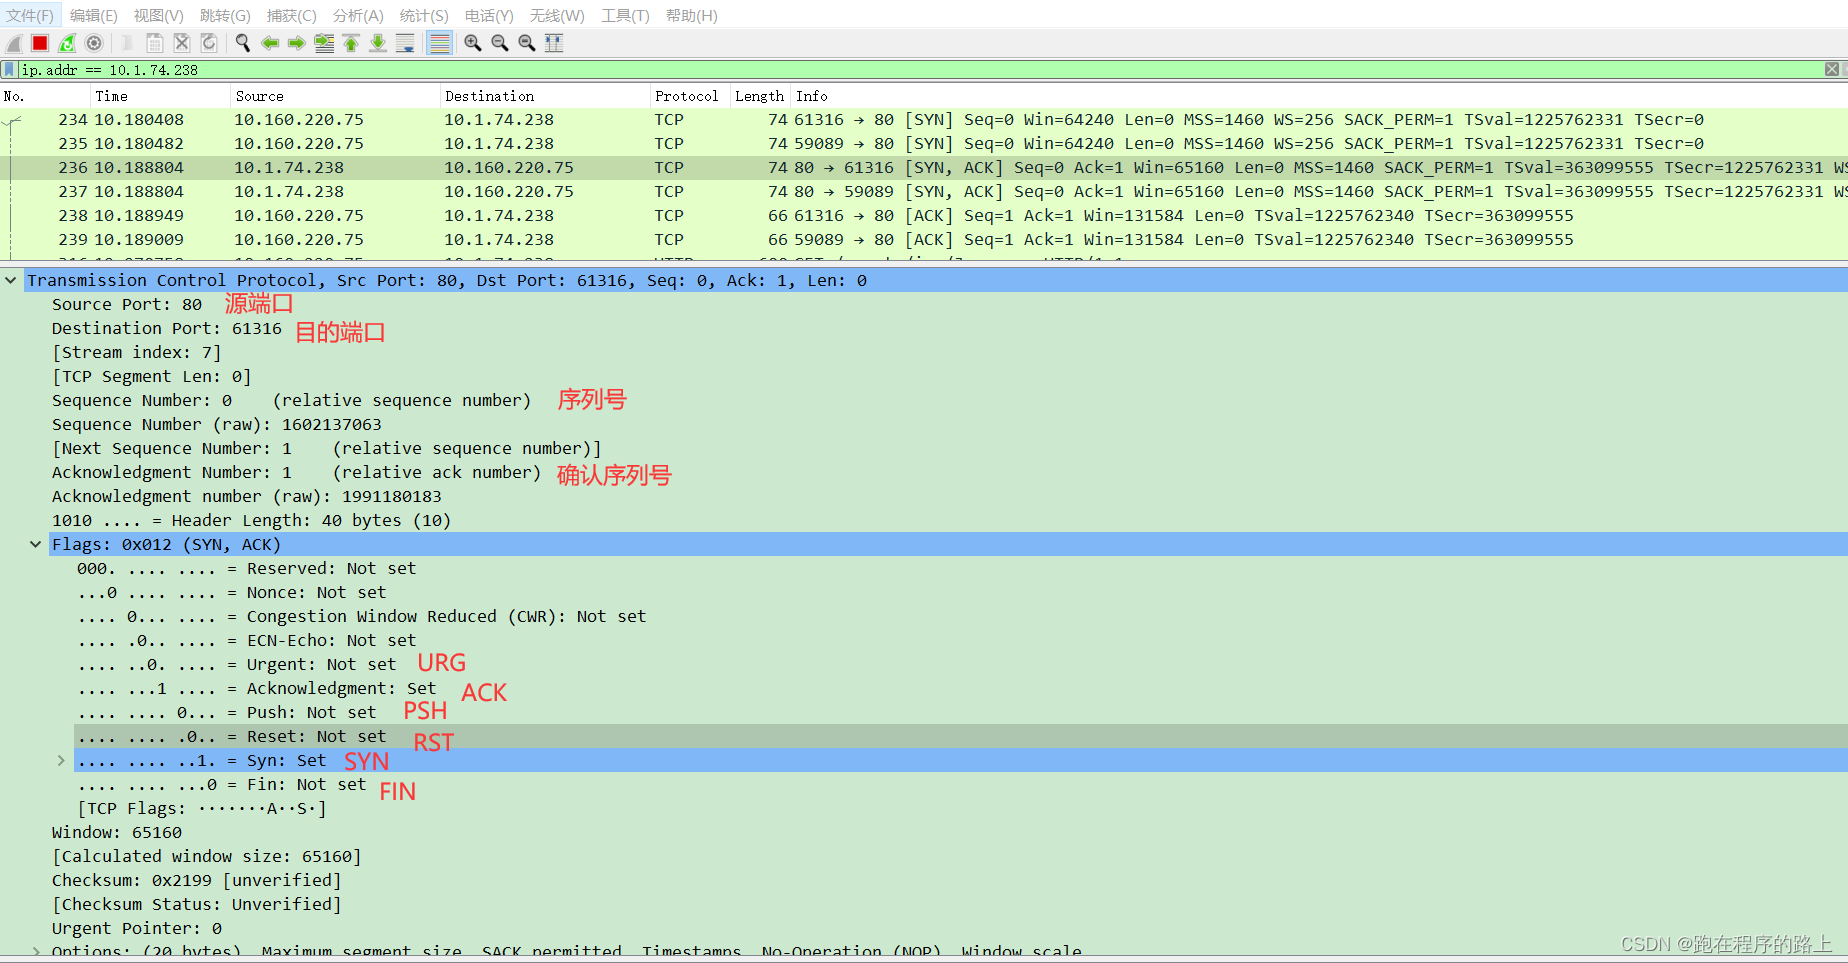1848x963 pixels.
Task: Sort by the Source column header
Action: (x=335, y=96)
